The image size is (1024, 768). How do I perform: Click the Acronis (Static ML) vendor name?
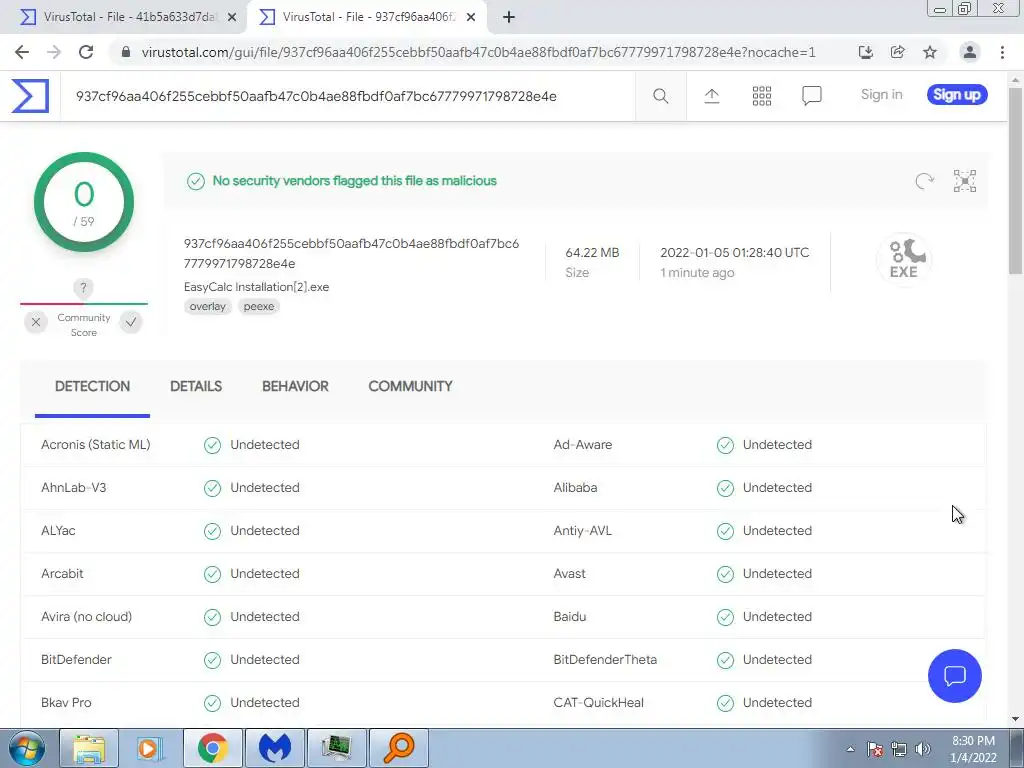[x=95, y=445]
